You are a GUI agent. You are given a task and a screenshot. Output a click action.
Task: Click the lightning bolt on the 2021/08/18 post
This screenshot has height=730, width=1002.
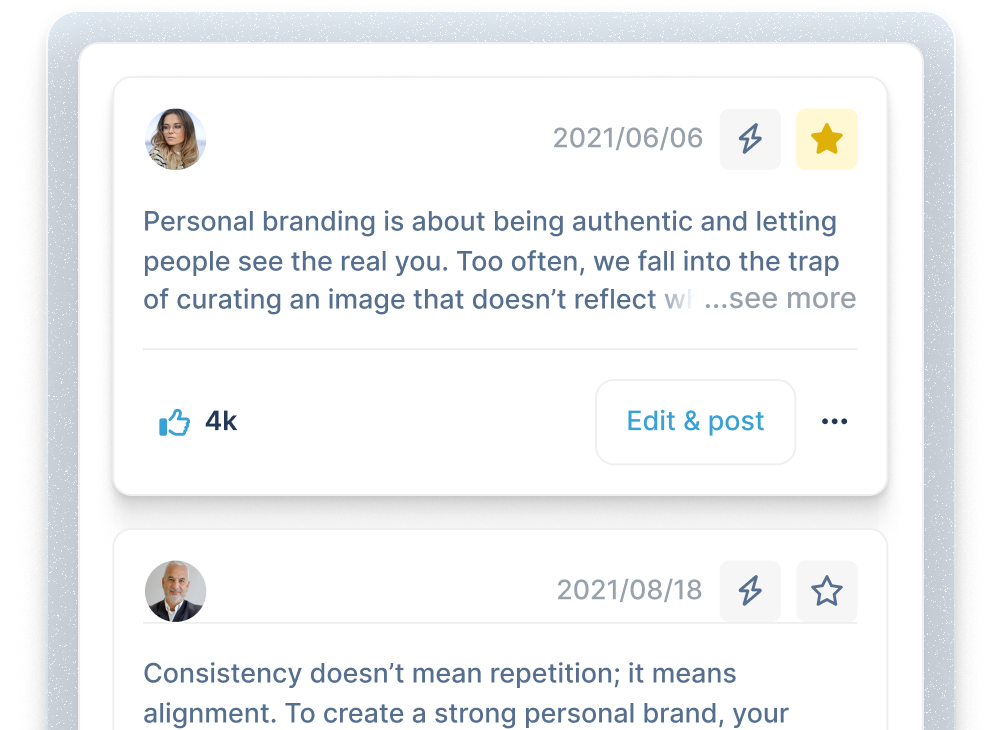[750, 591]
